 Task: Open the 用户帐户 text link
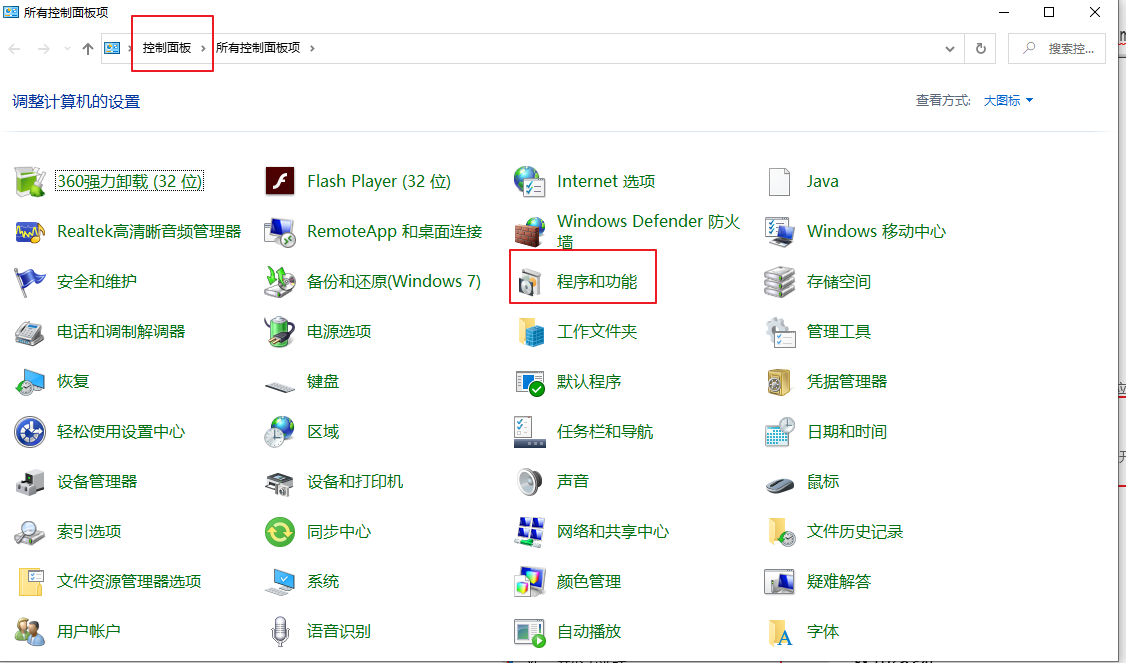[89, 632]
